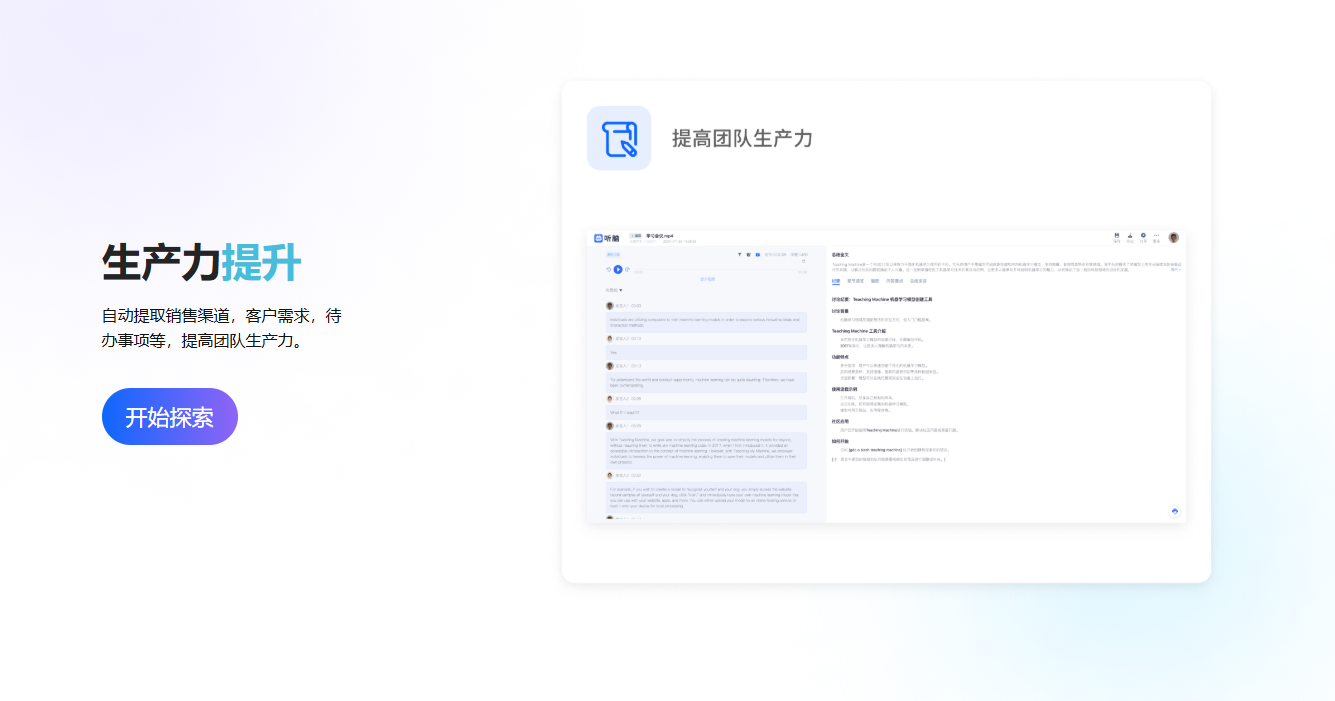The width and height of the screenshot is (1335, 701).
Task: Open the 分享 (share) icon
Action: click(1143, 236)
